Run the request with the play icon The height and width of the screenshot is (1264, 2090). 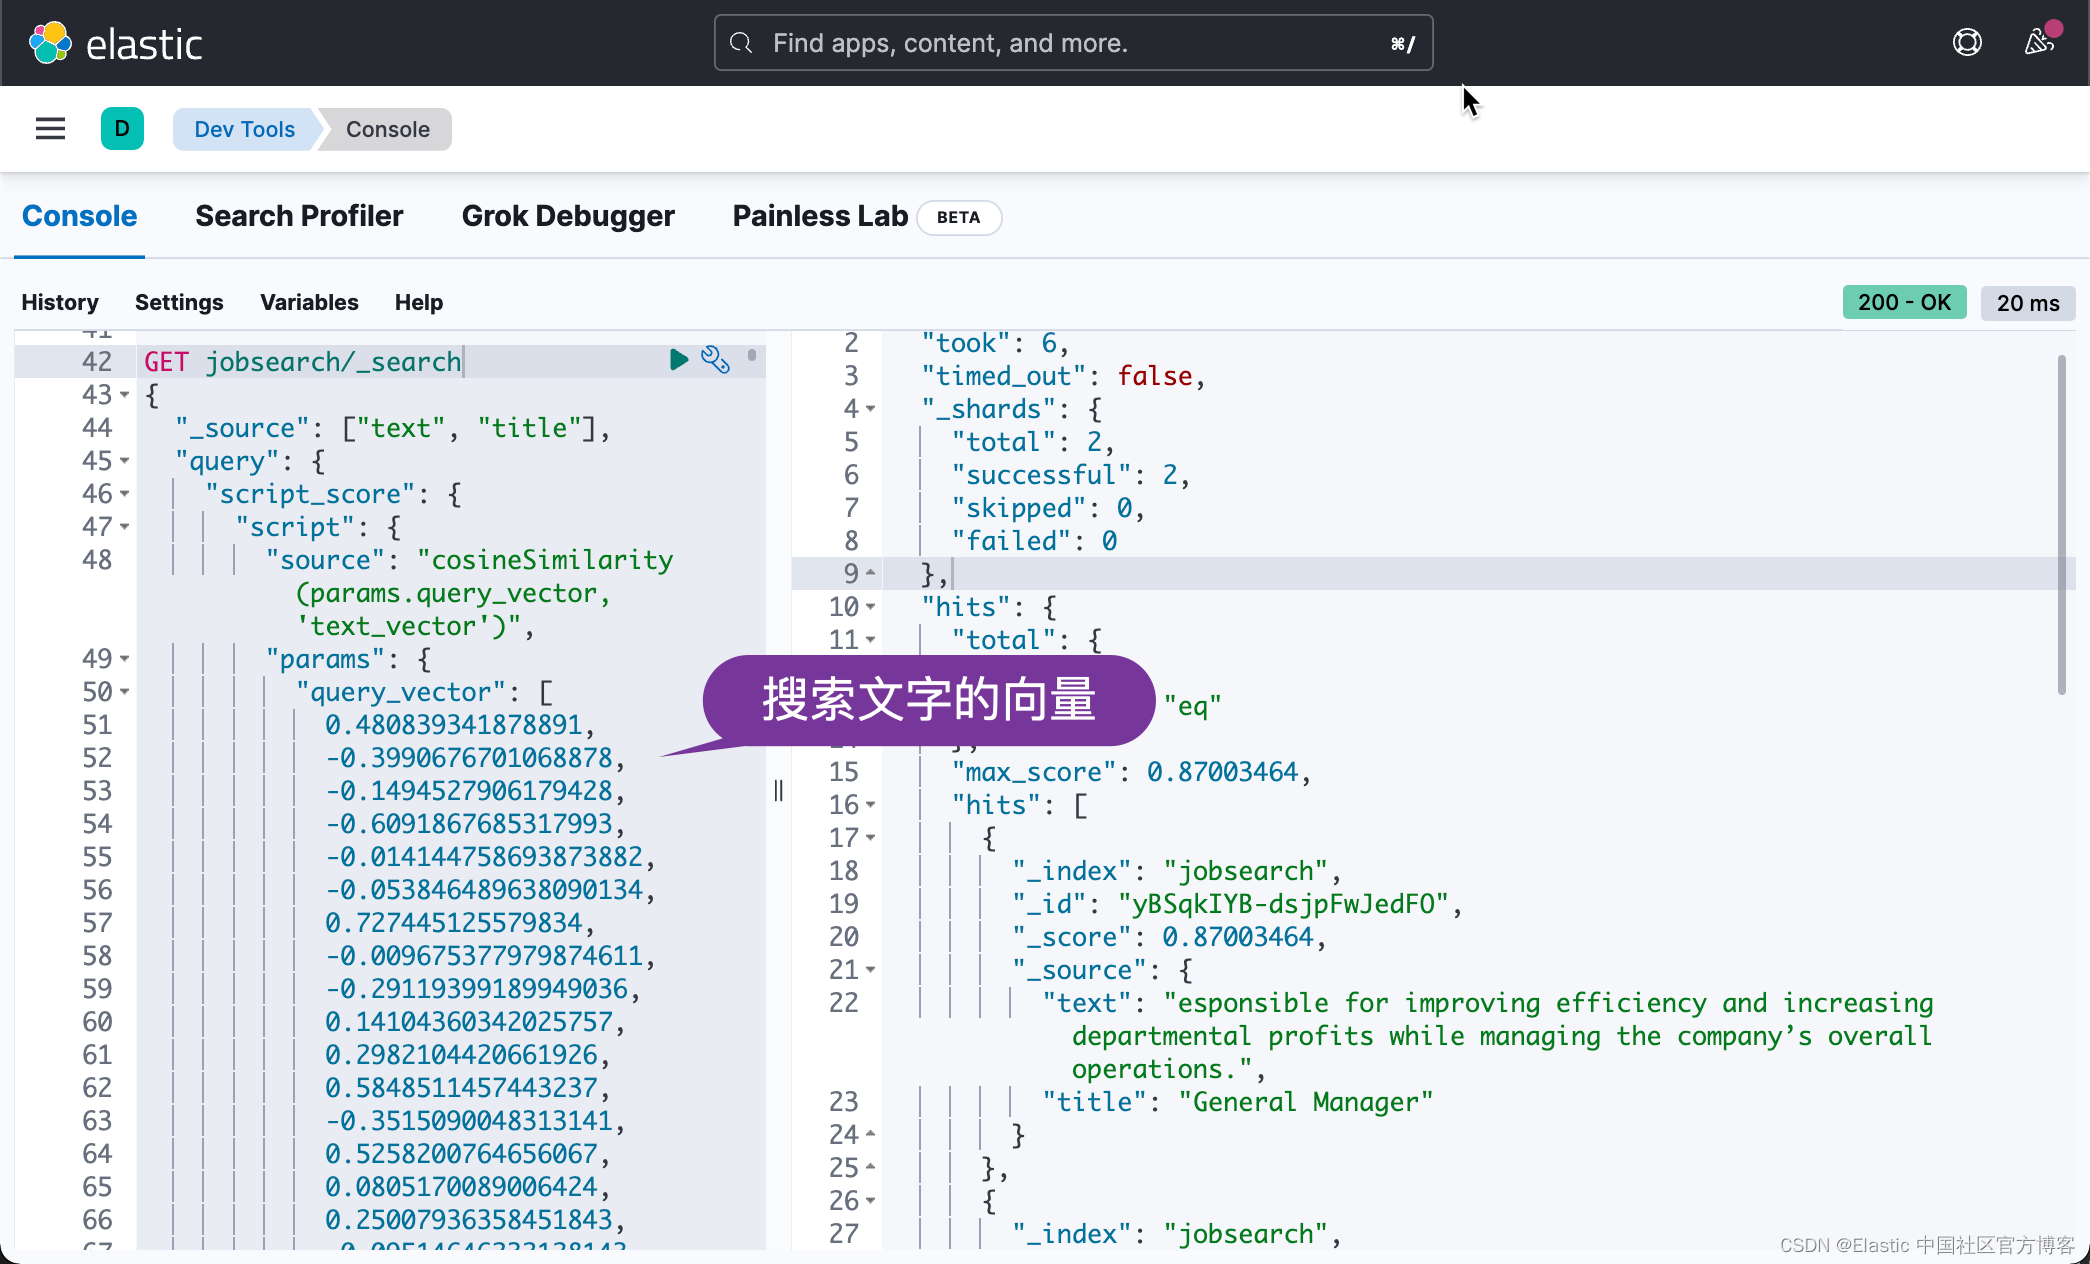[x=679, y=360]
